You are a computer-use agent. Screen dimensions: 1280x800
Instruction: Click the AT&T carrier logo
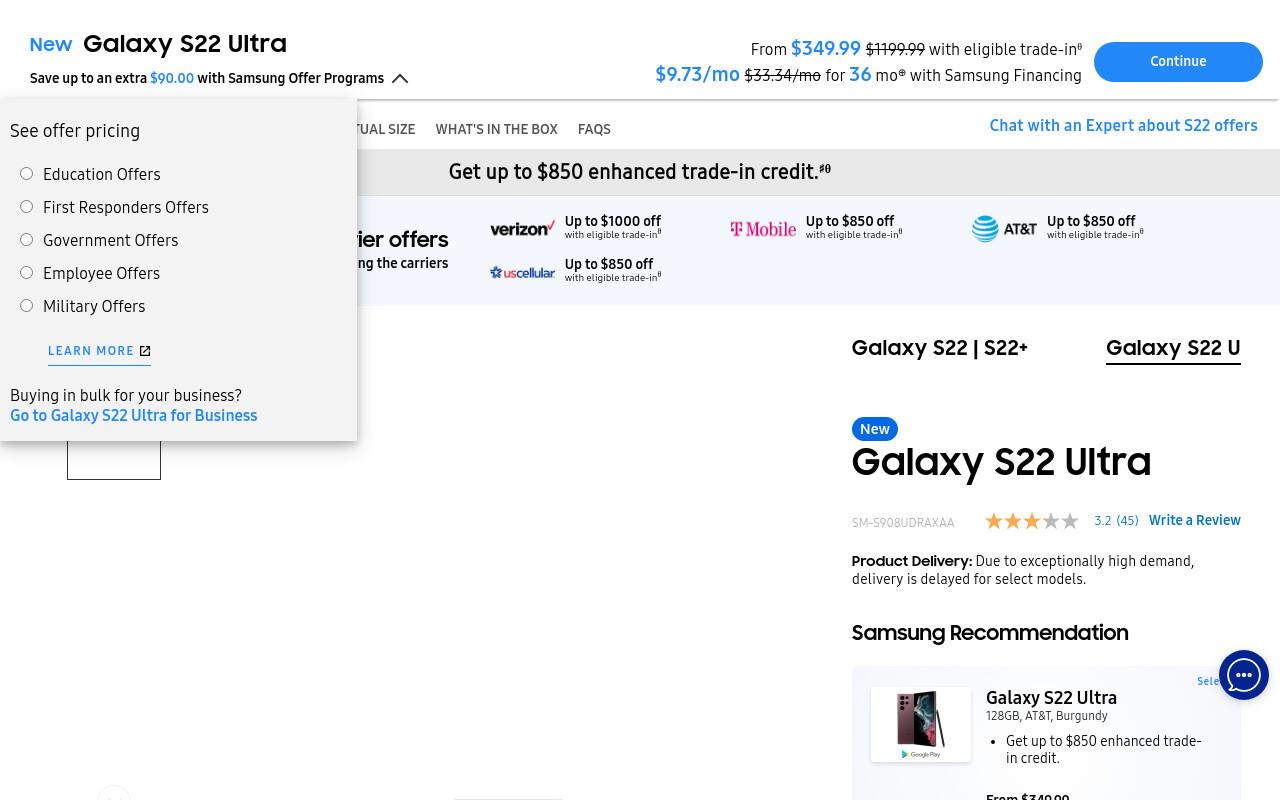(x=1004, y=229)
